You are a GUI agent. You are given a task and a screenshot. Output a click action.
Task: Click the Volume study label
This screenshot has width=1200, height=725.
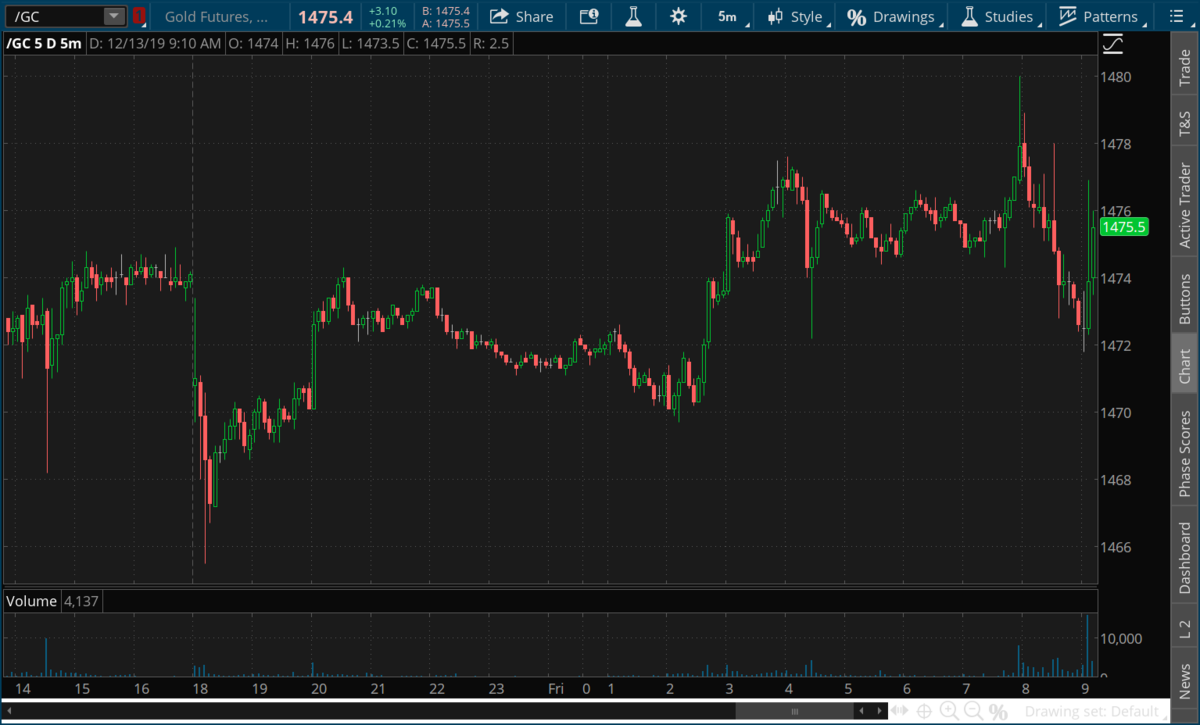pos(30,601)
